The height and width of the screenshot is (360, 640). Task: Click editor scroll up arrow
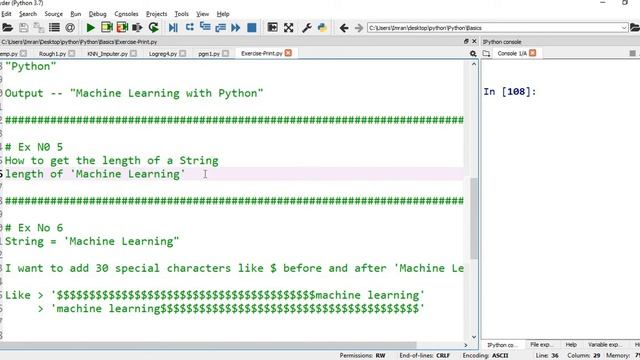(x=474, y=64)
